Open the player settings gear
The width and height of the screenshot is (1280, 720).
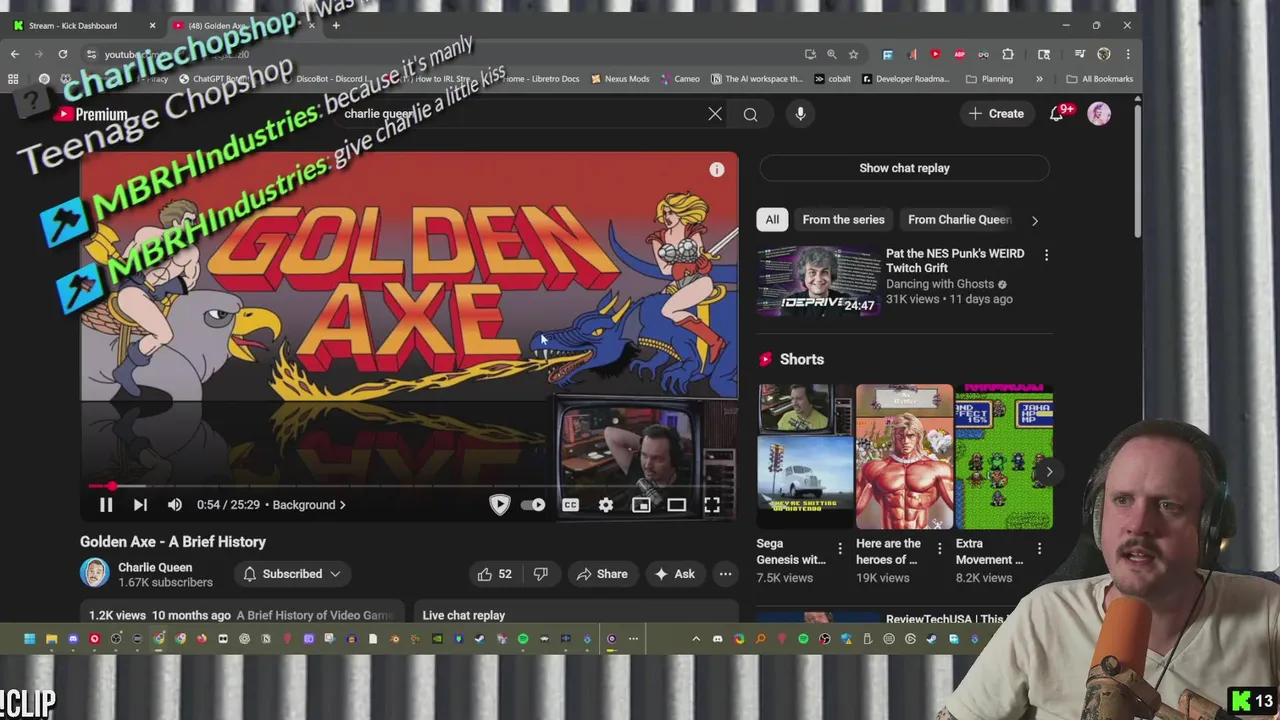[x=606, y=505]
